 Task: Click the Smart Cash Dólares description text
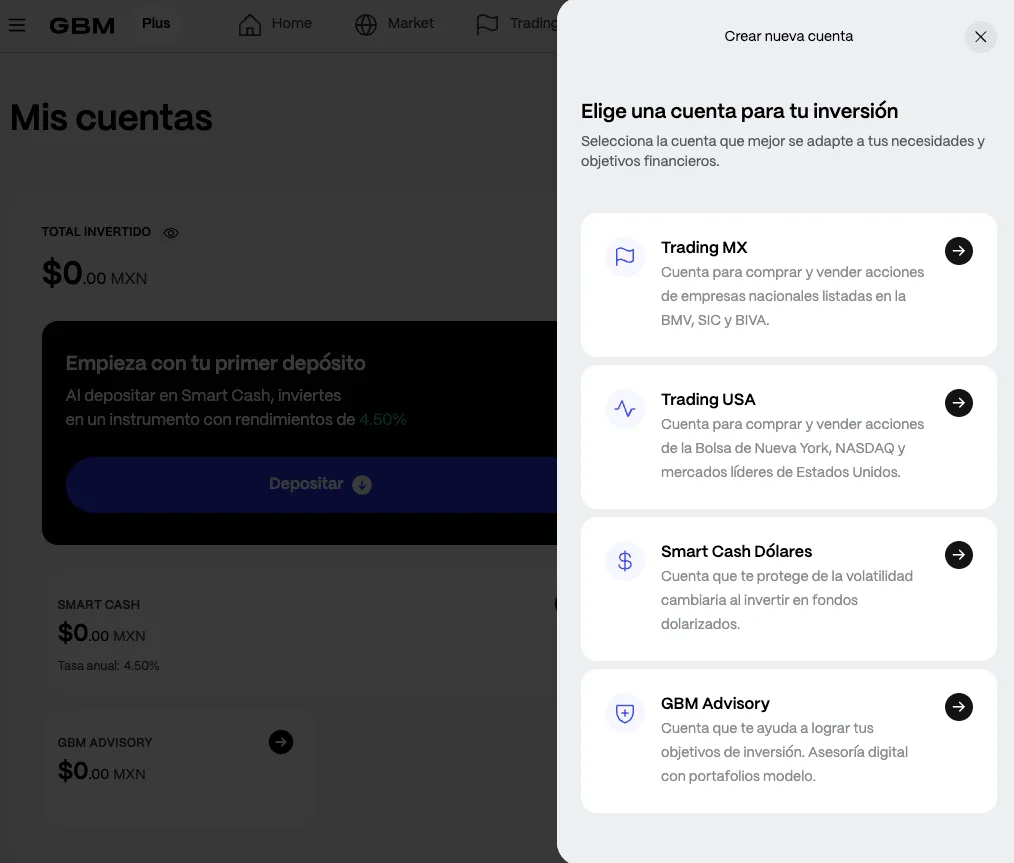(x=786, y=600)
